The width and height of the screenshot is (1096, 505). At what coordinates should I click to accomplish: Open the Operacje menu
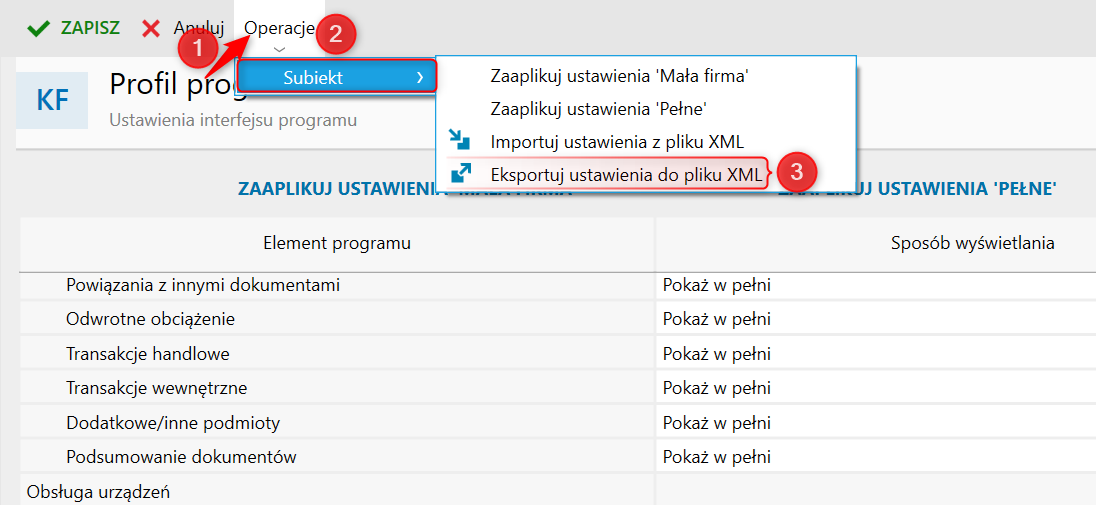[279, 28]
